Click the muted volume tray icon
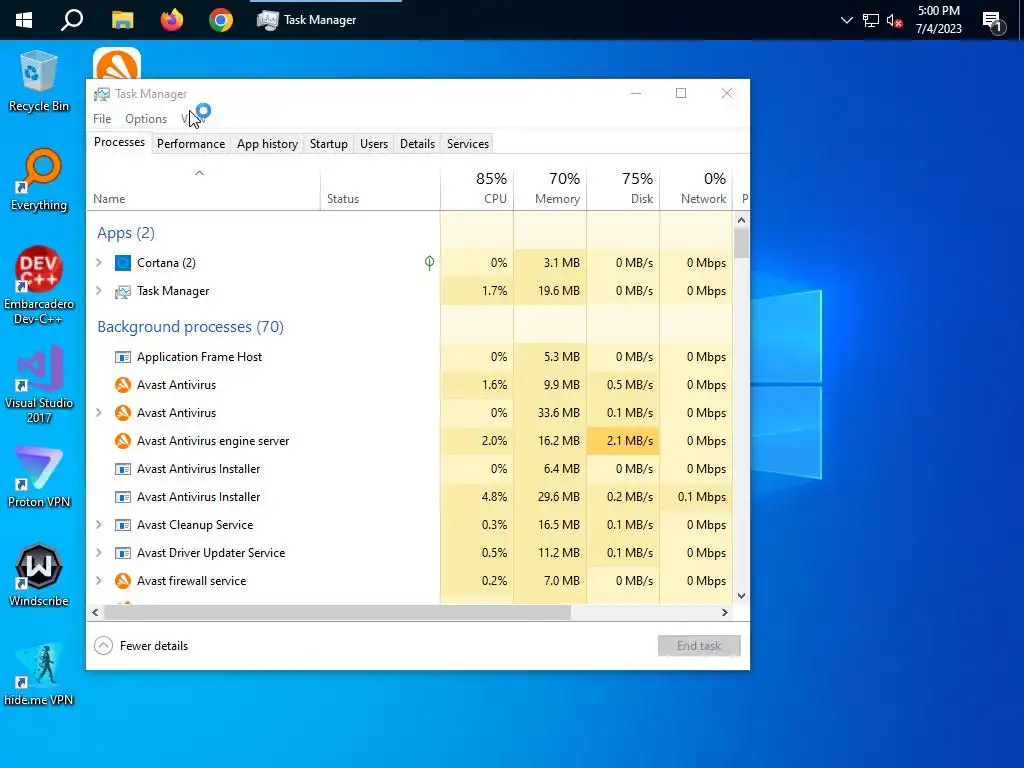The height and width of the screenshot is (768, 1024). pyautogui.click(x=894, y=20)
